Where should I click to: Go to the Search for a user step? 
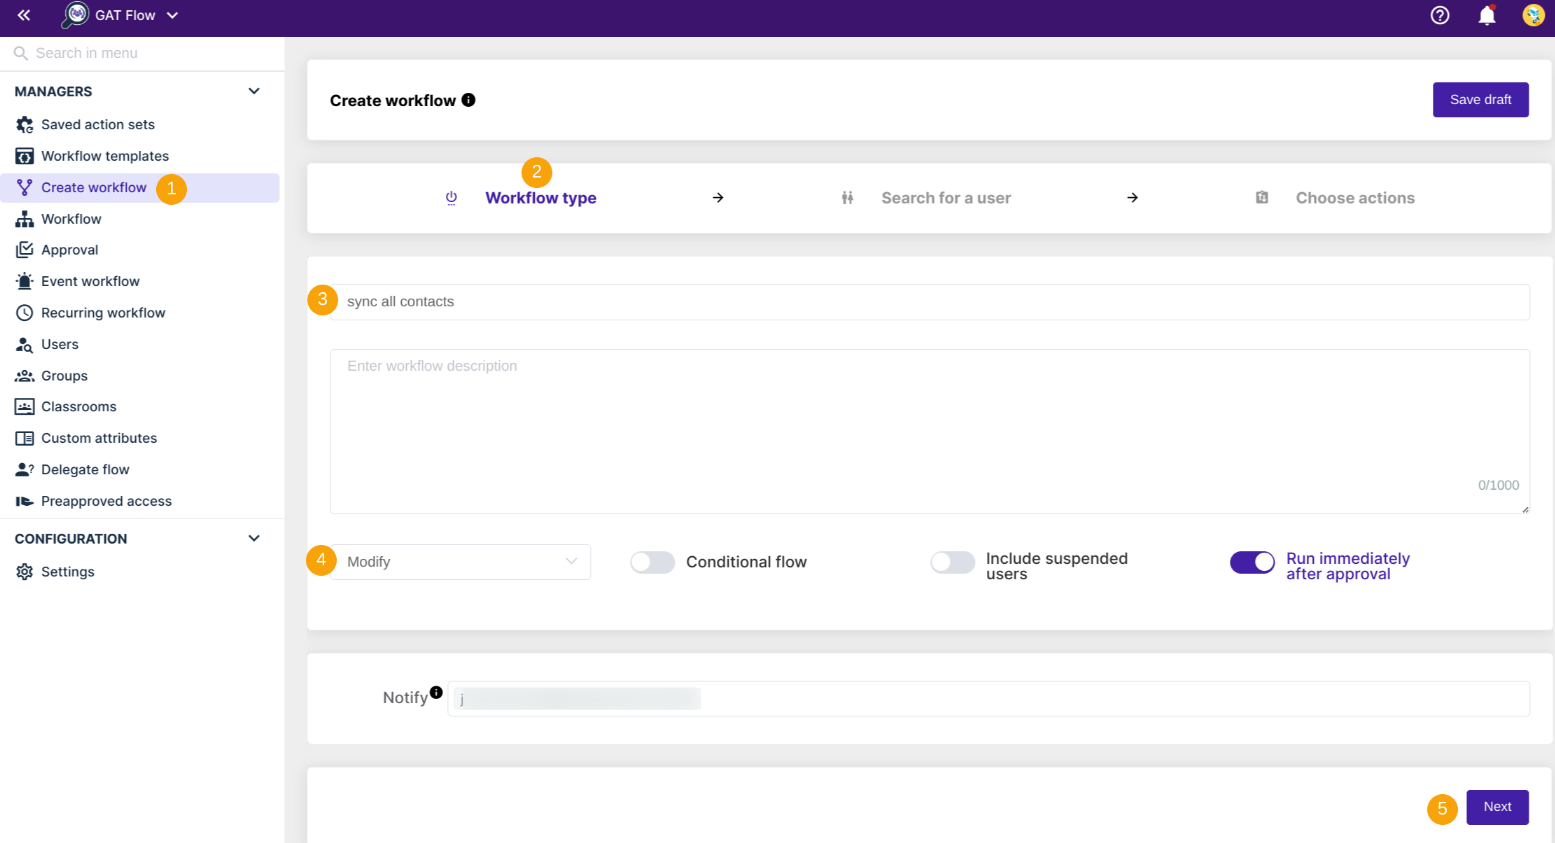click(x=946, y=197)
